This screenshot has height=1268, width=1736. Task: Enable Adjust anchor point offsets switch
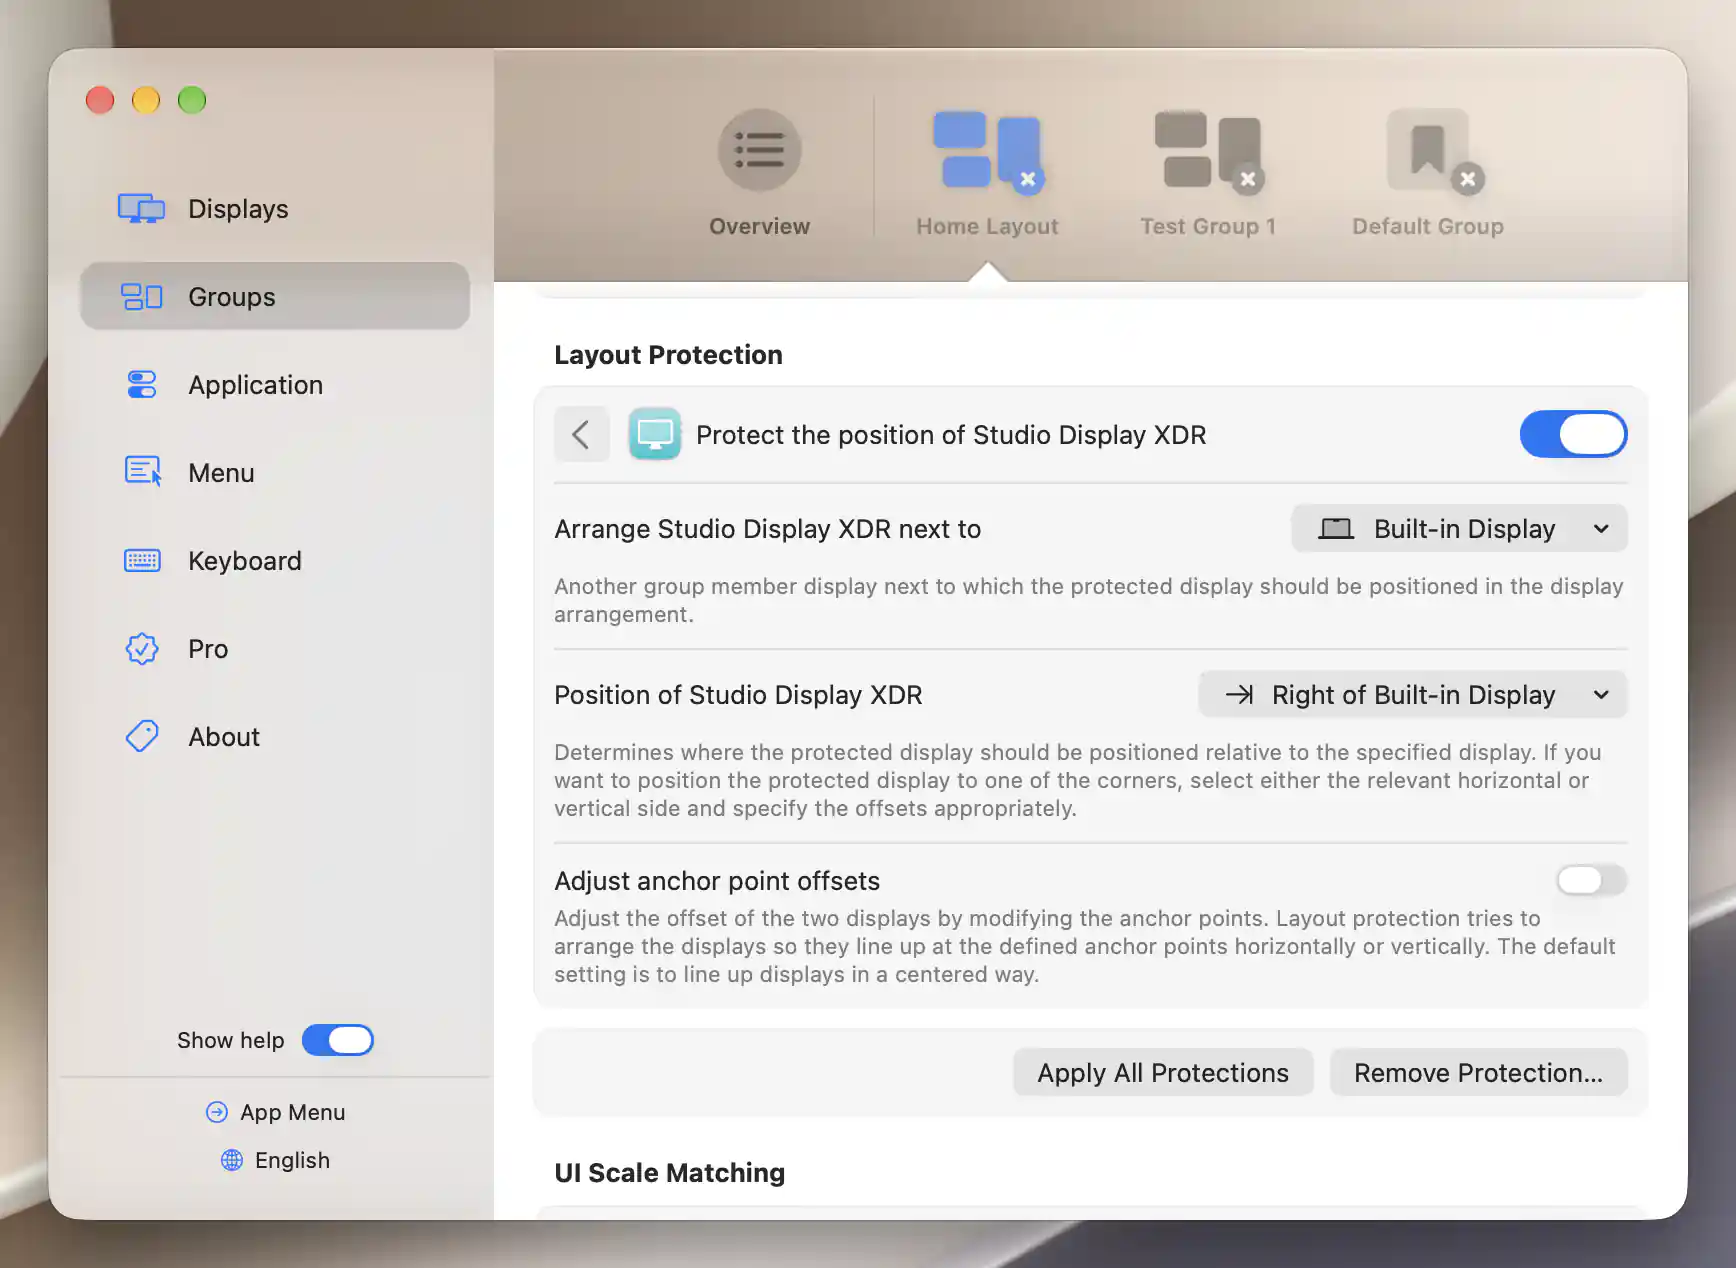1591,880
